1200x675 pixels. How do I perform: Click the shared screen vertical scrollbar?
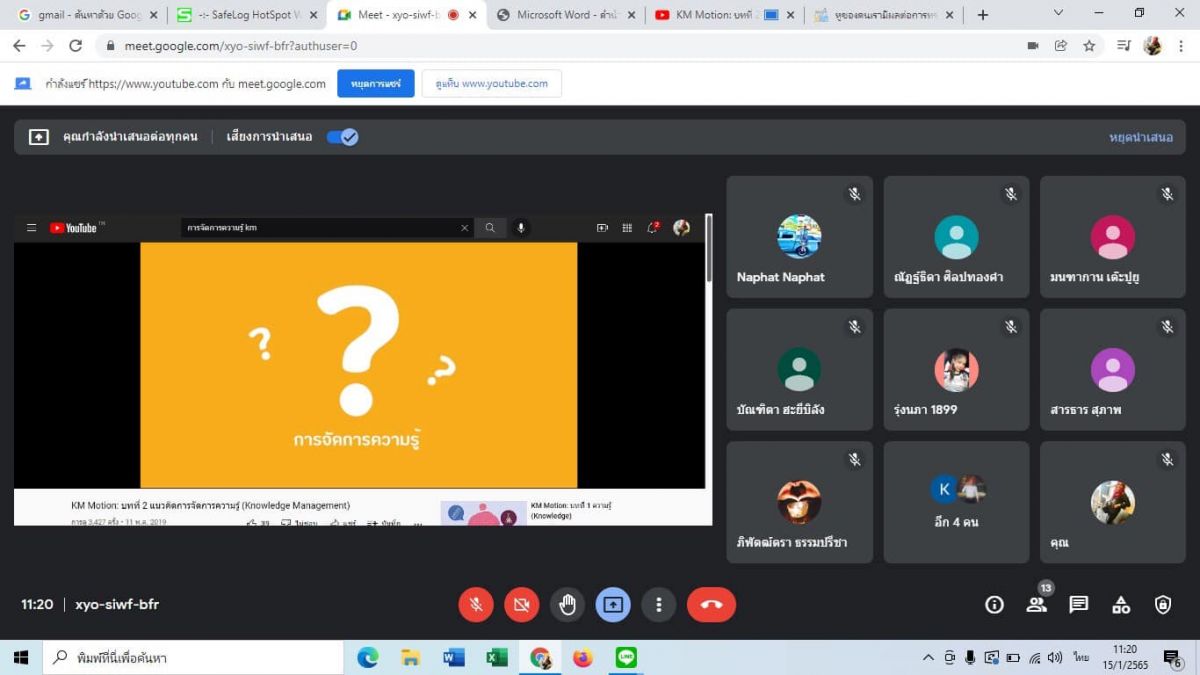[x=709, y=250]
